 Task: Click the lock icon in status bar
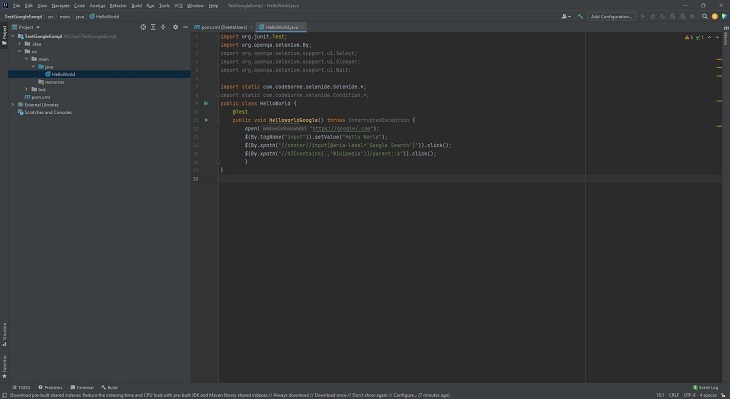pos(724,395)
